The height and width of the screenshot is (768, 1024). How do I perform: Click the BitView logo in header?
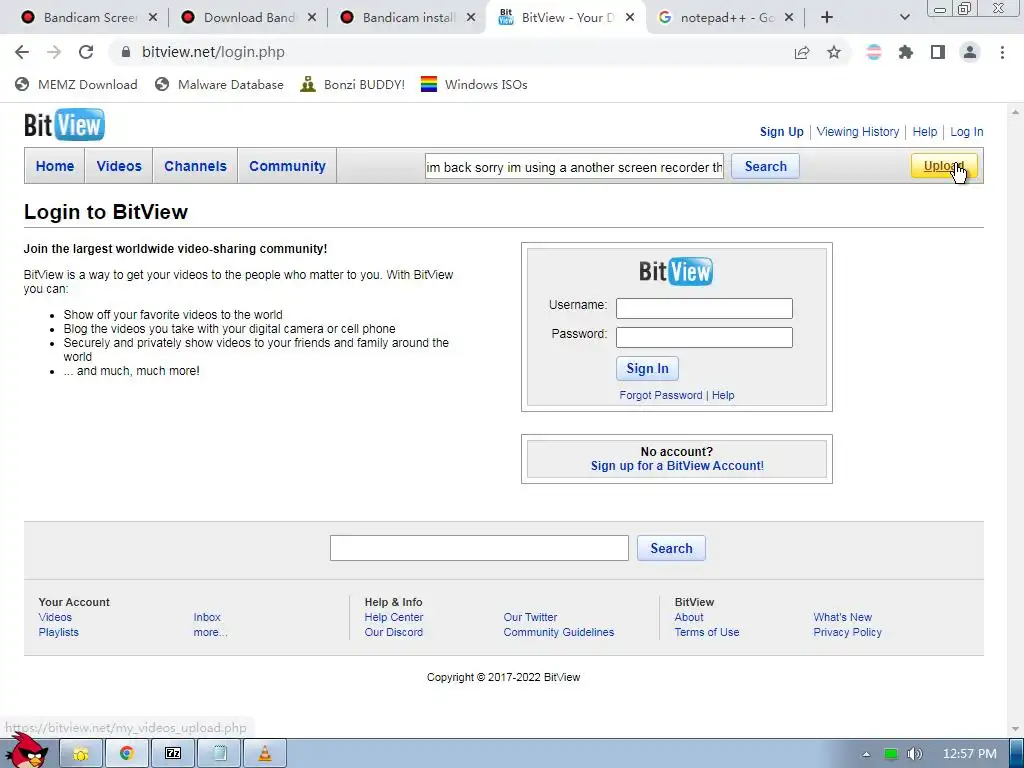(64, 125)
